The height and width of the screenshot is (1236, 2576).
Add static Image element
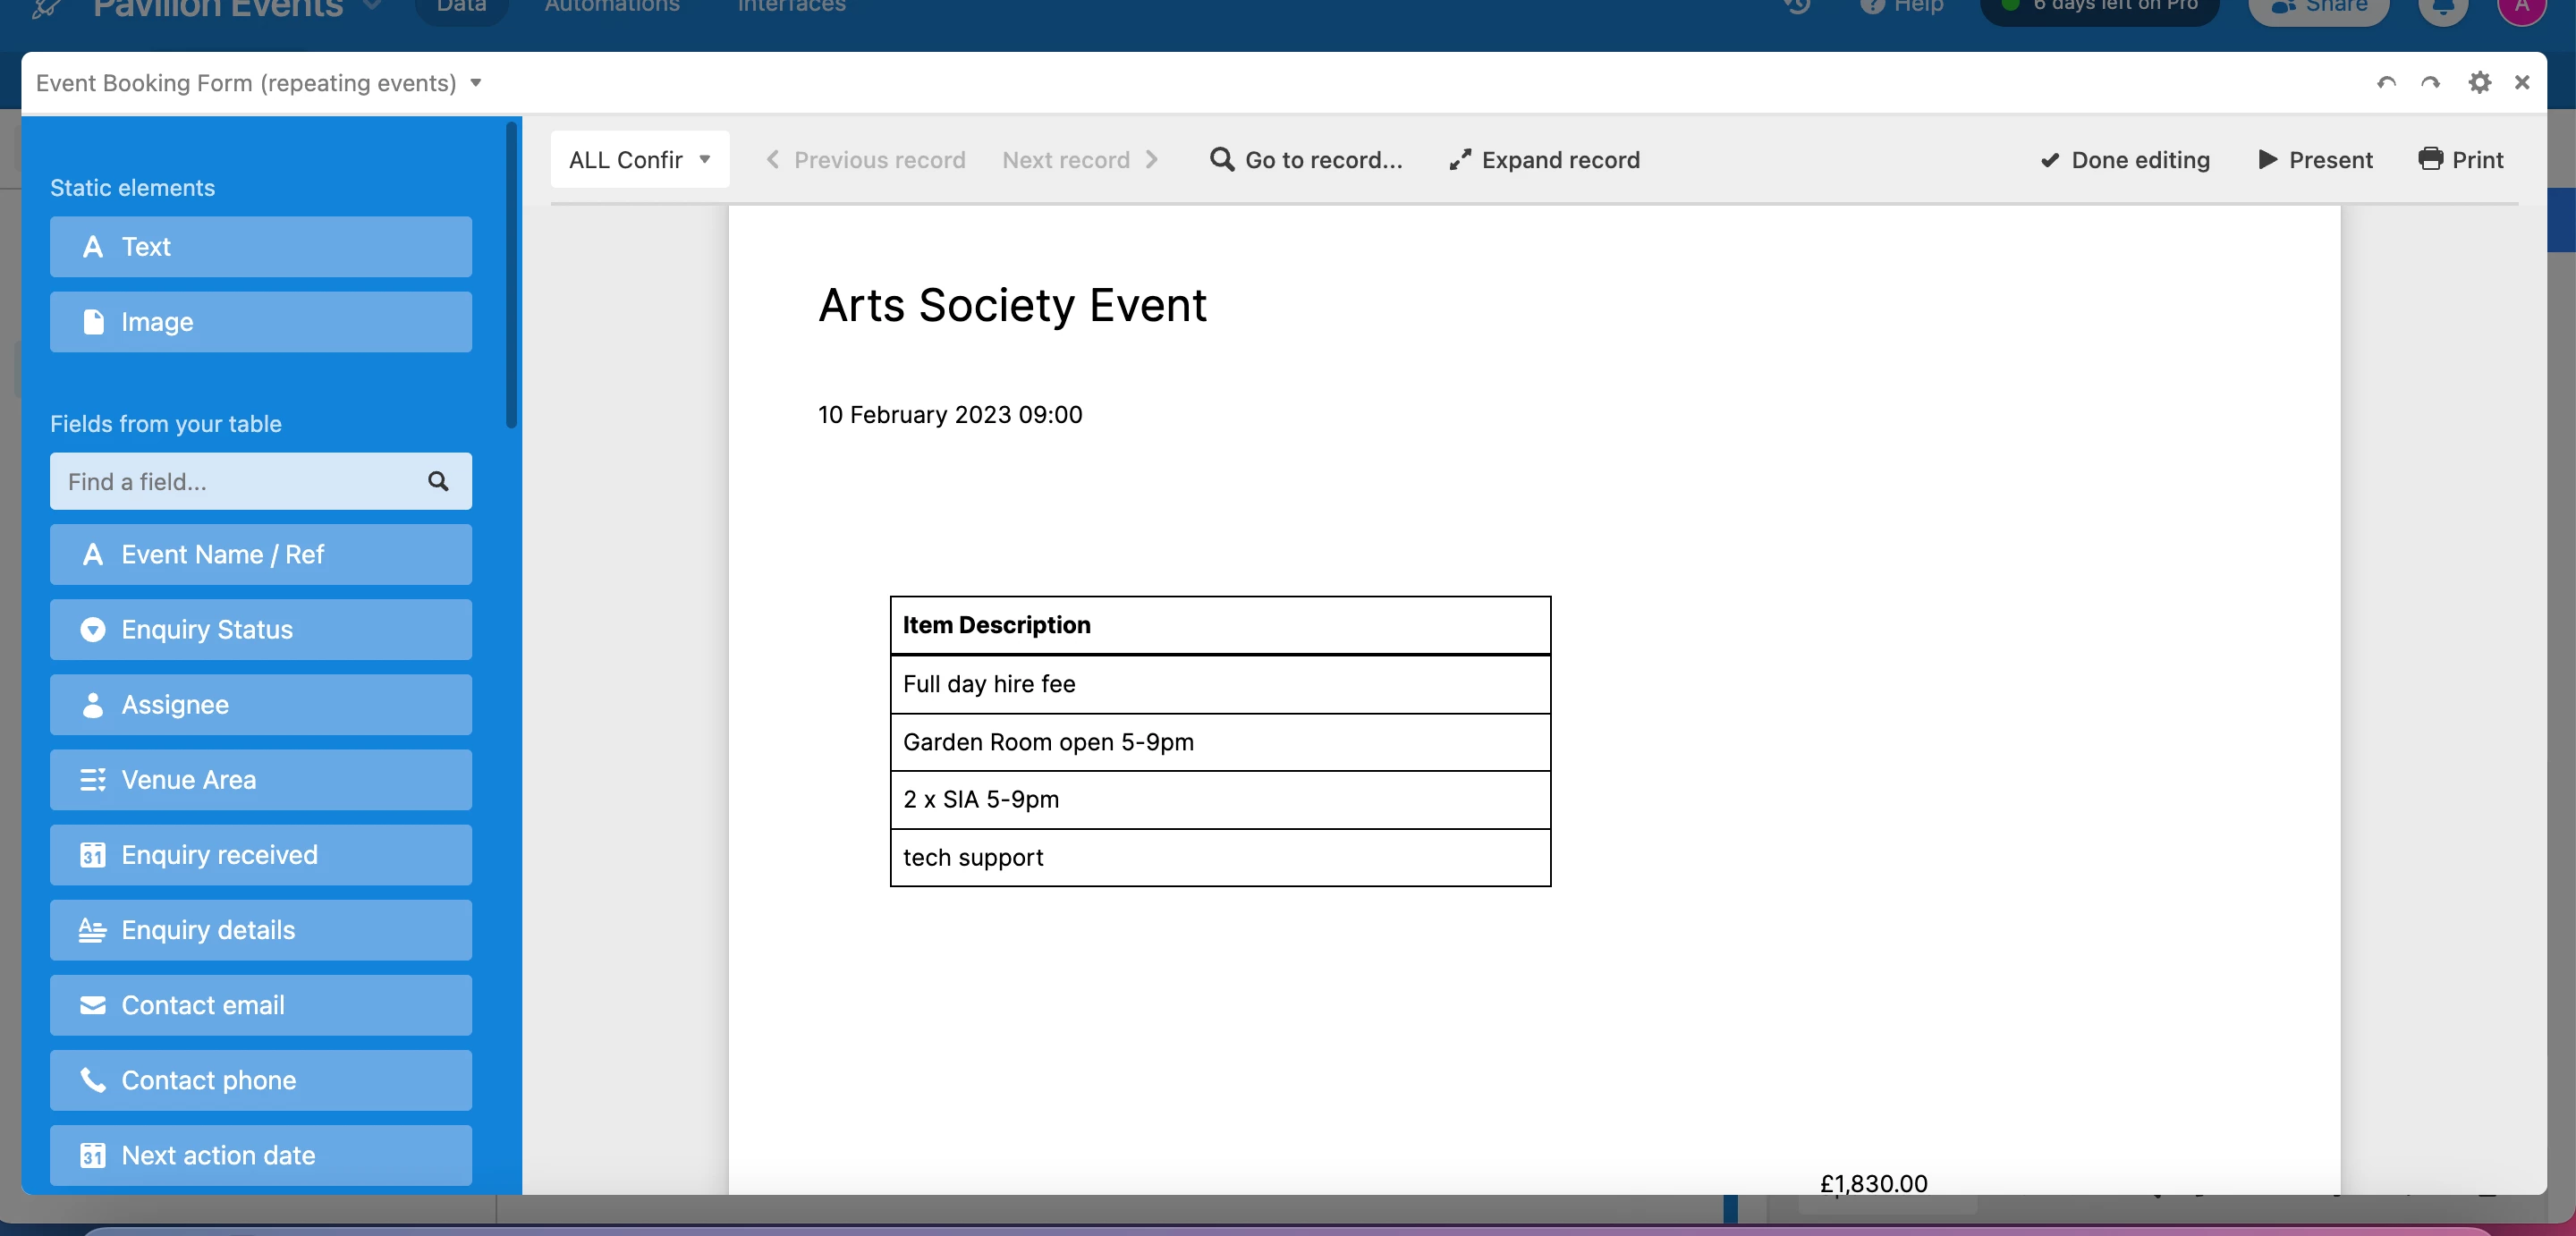260,322
